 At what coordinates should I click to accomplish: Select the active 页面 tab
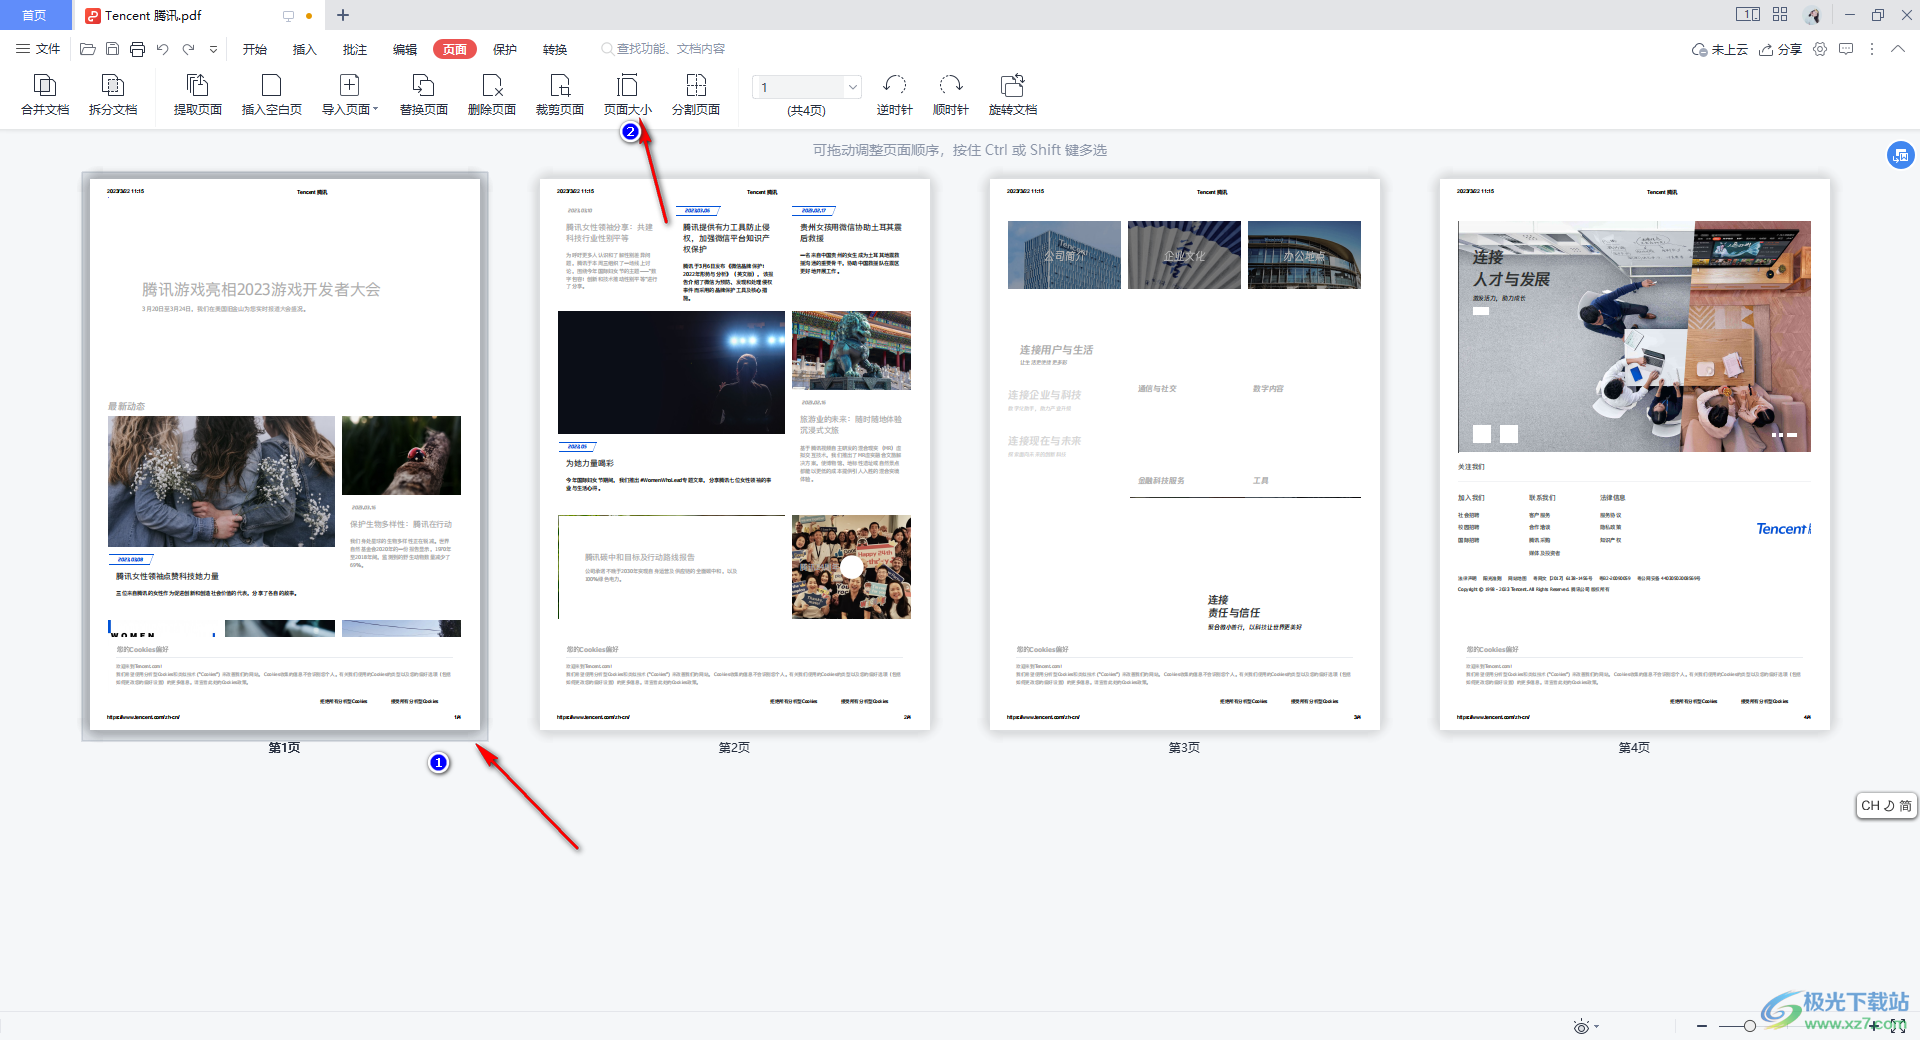(x=455, y=49)
